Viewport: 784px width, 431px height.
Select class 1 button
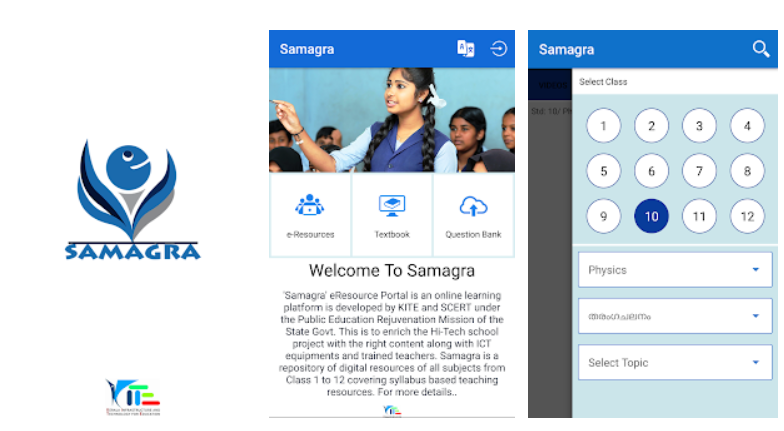pos(604,126)
